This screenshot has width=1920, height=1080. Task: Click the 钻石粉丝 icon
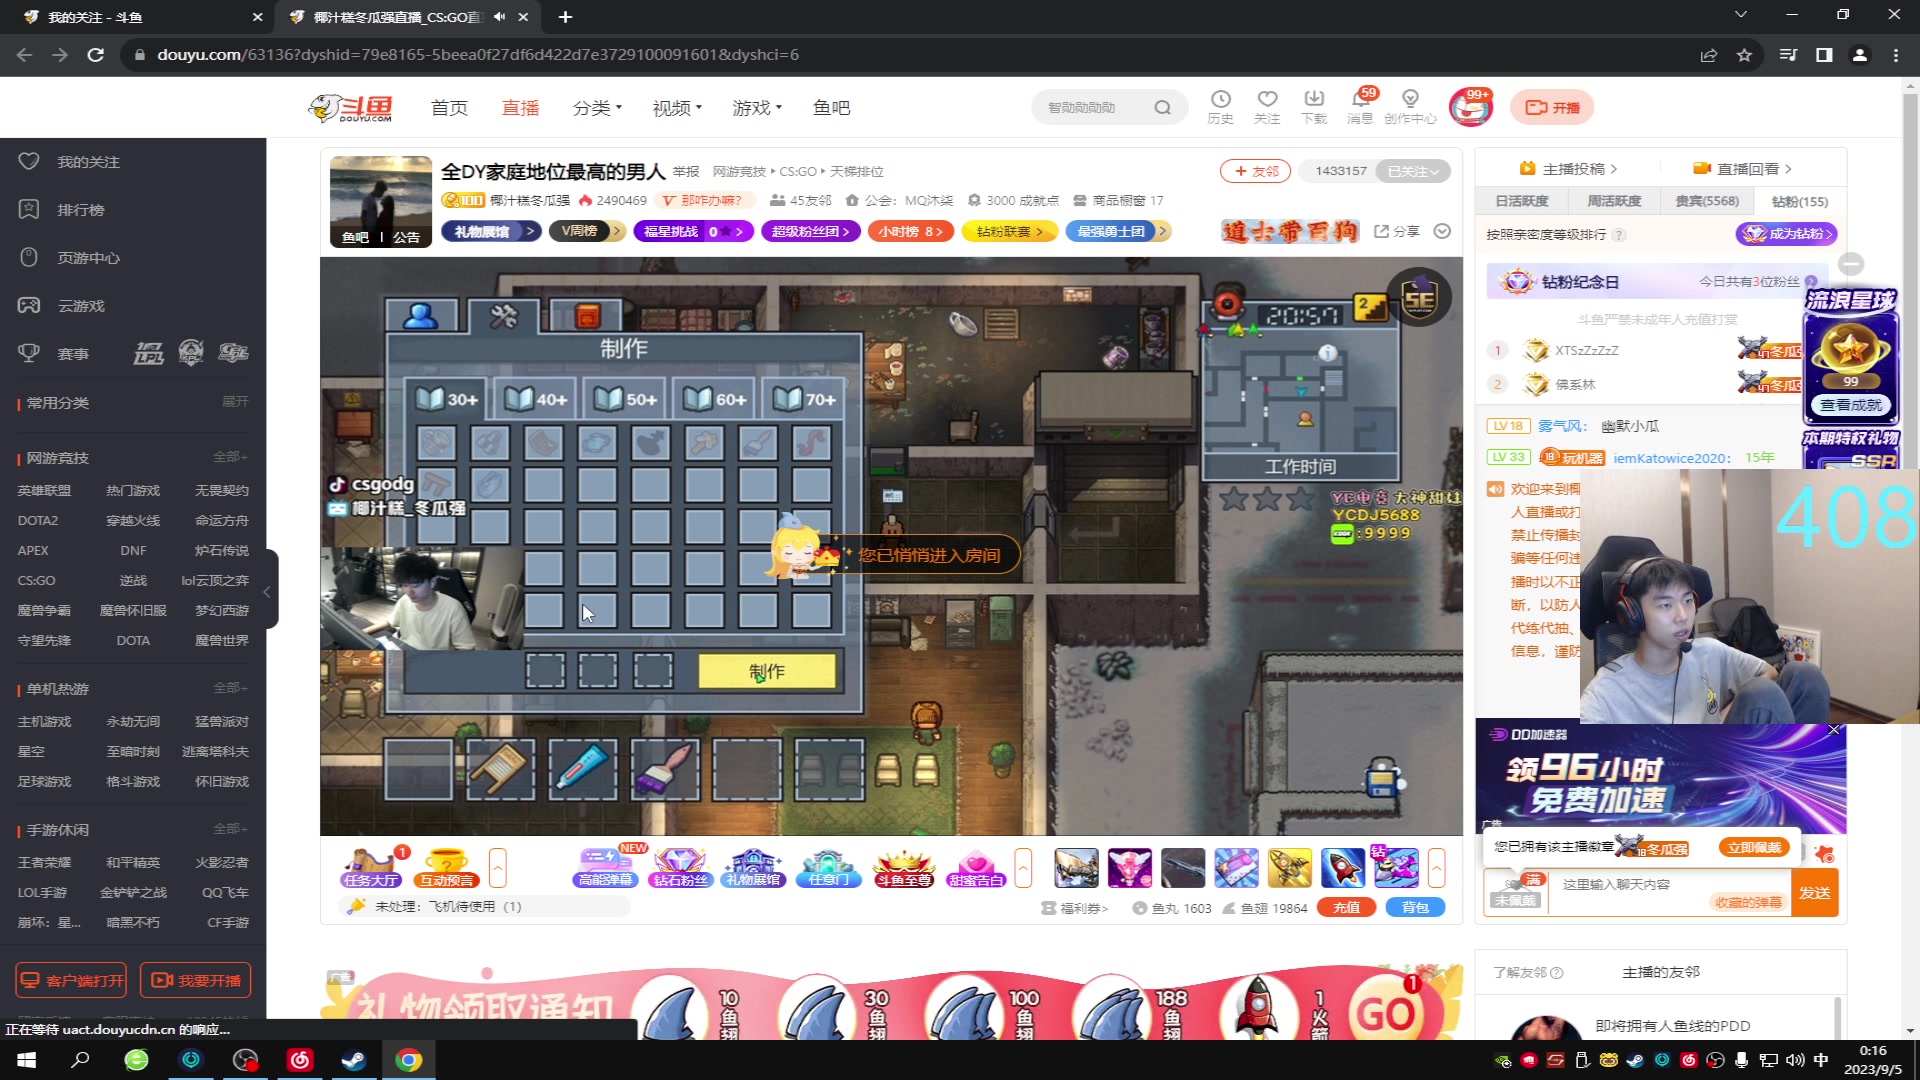click(x=680, y=868)
